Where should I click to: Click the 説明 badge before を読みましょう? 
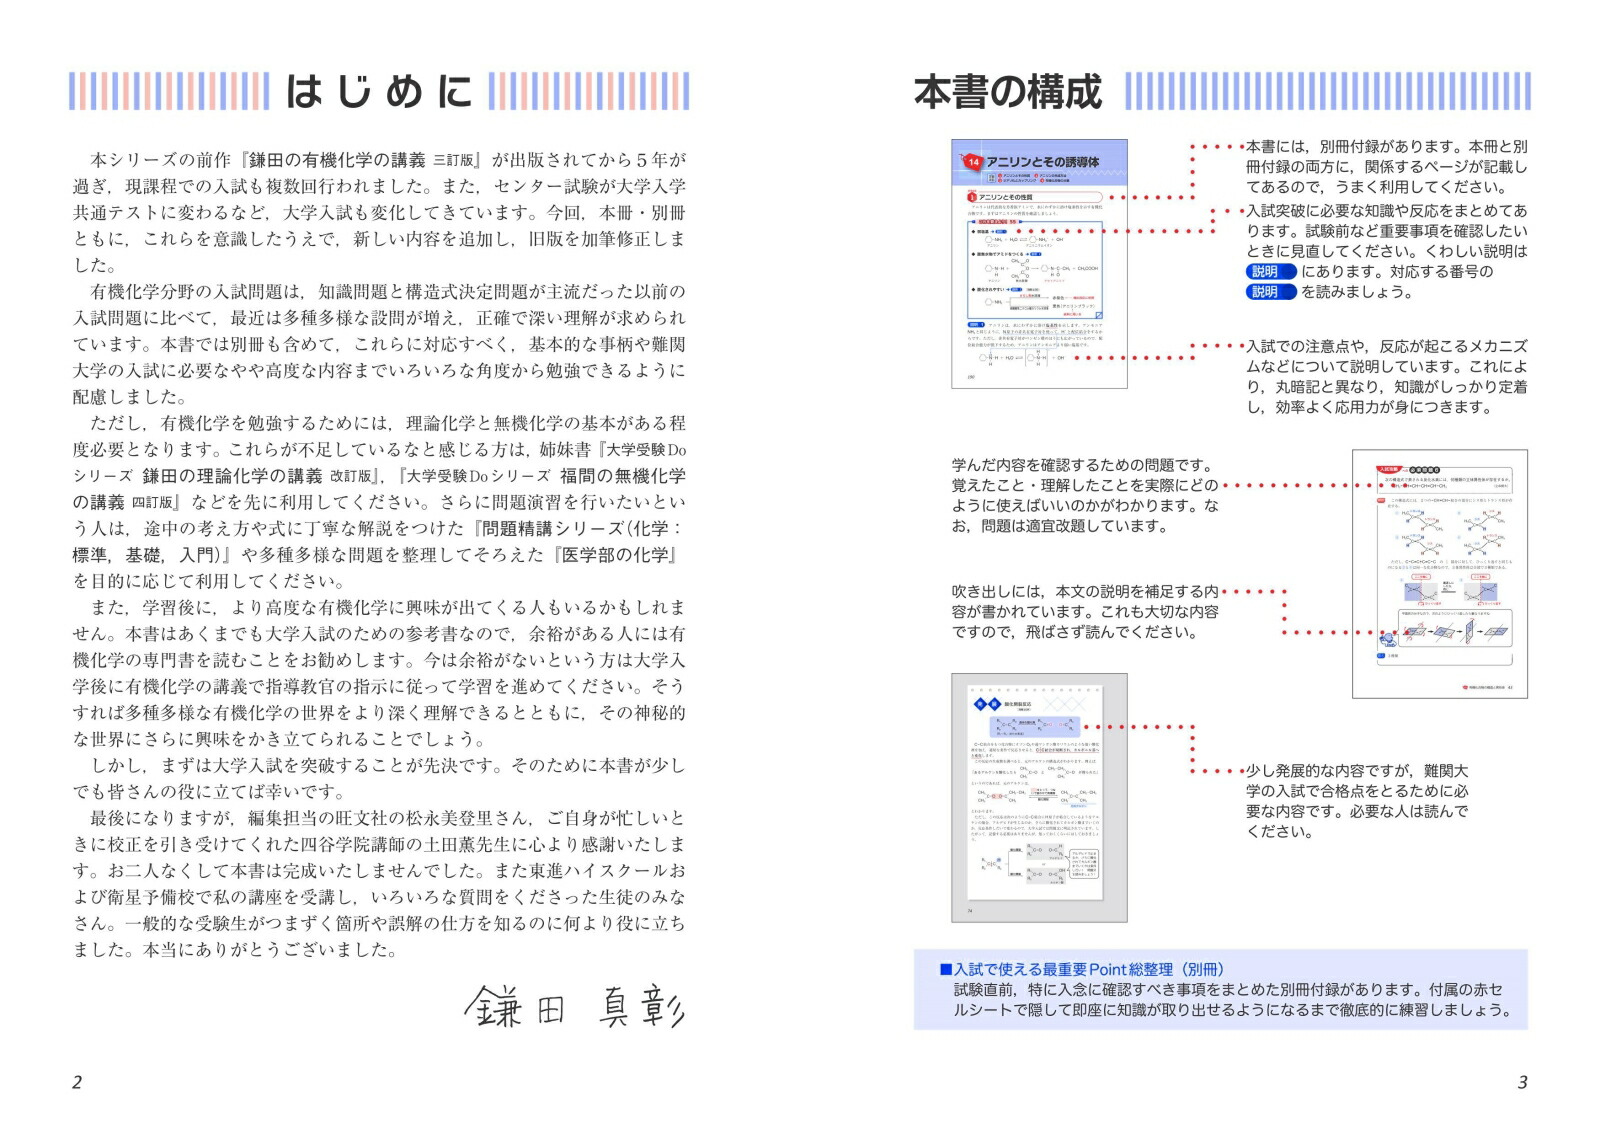coord(1271,292)
